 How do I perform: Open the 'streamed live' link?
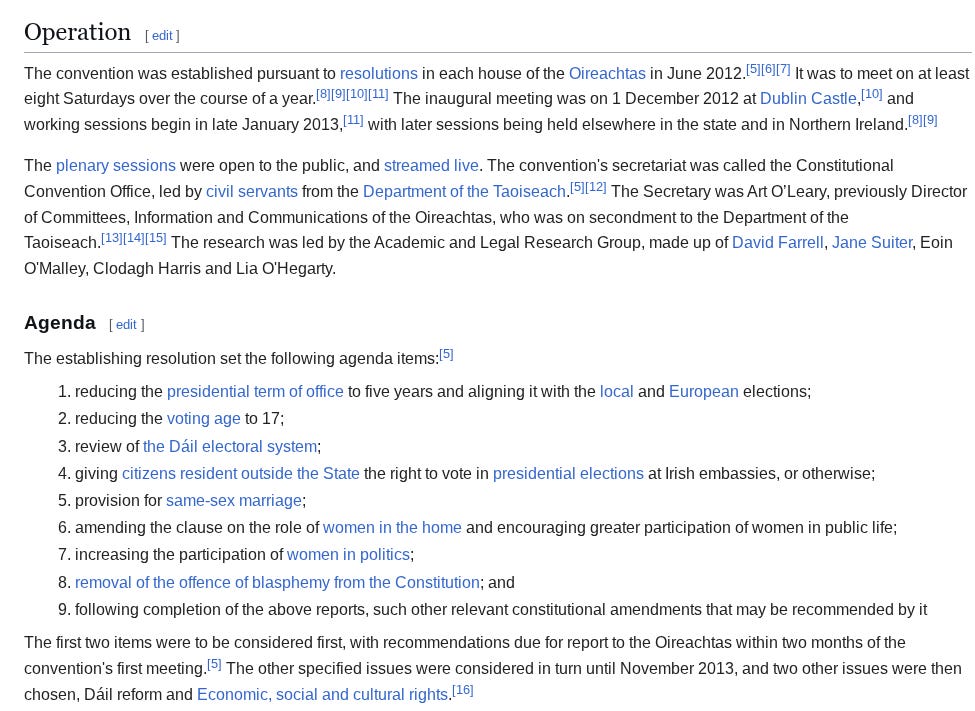[431, 165]
